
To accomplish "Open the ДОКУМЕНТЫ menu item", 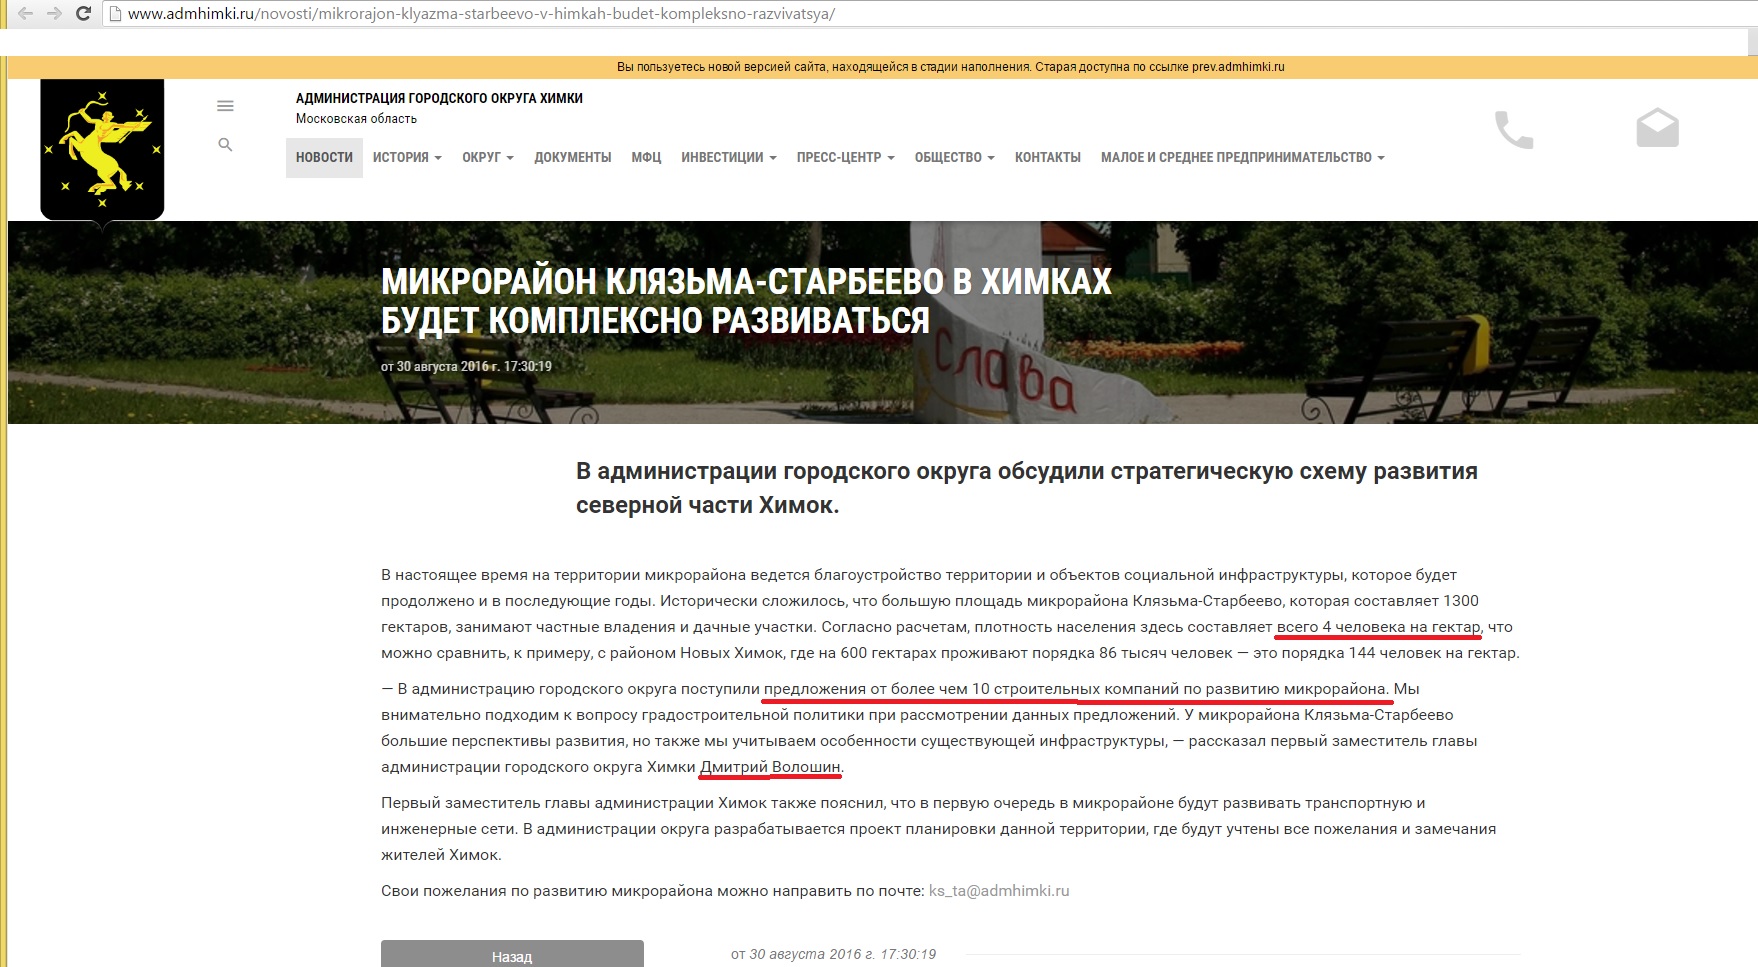I will tap(573, 157).
